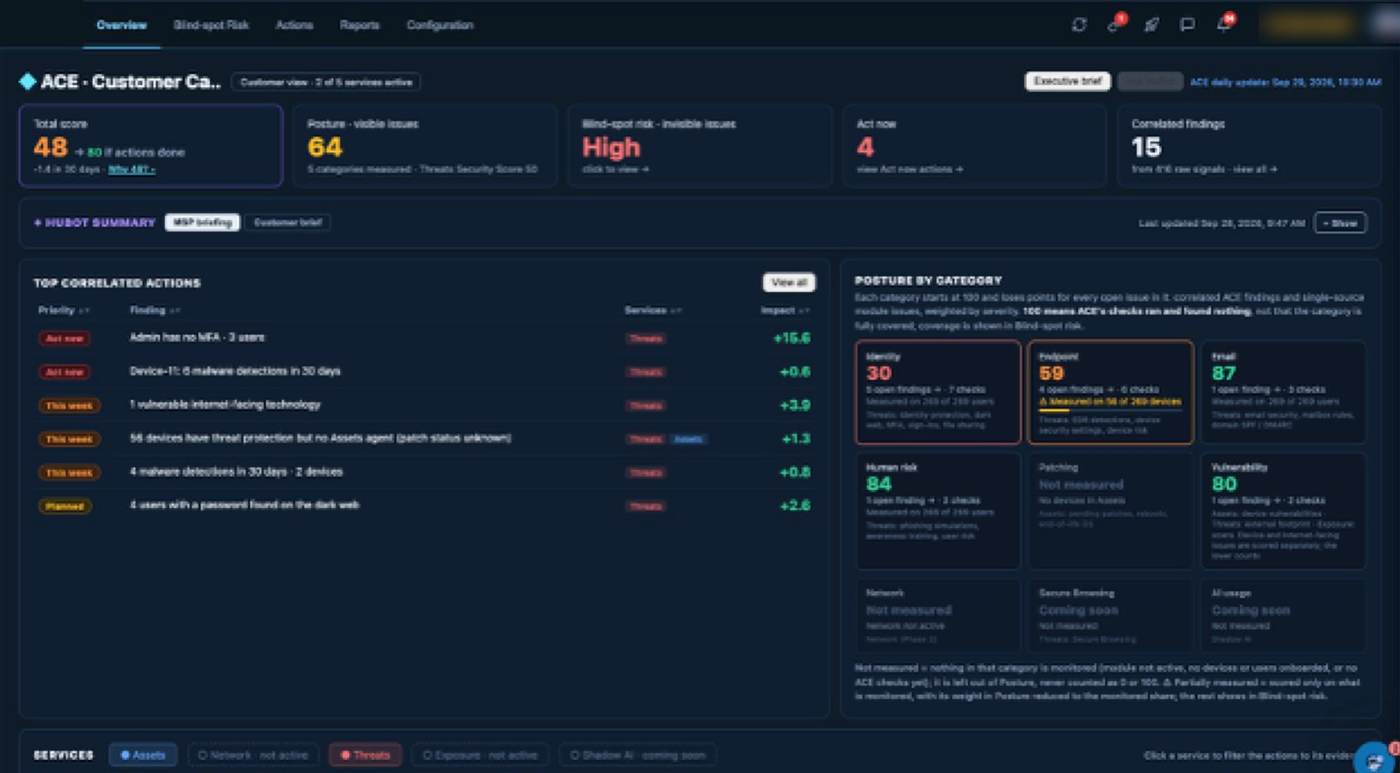
Task: Toggle the Network not active service filter
Action: 253,755
